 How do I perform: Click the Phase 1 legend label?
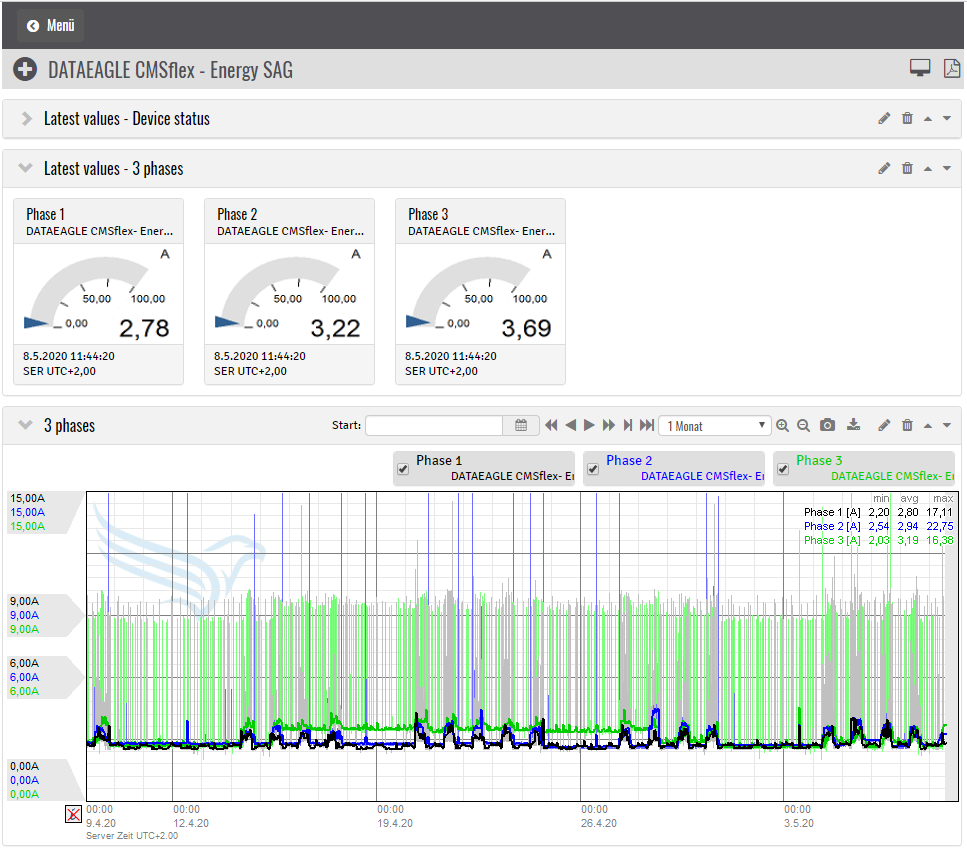[439, 461]
